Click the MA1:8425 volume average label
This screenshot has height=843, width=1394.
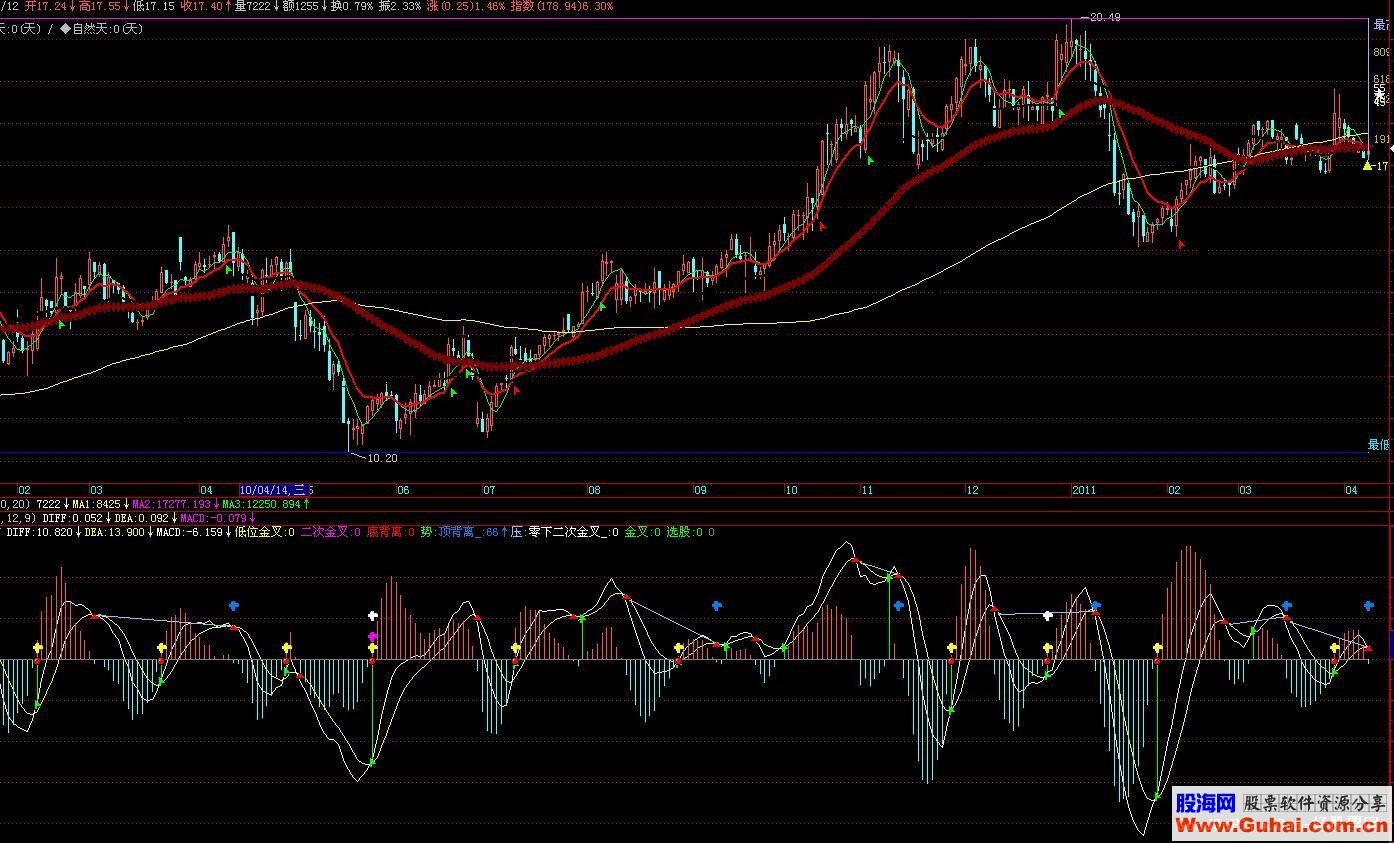pos(96,504)
